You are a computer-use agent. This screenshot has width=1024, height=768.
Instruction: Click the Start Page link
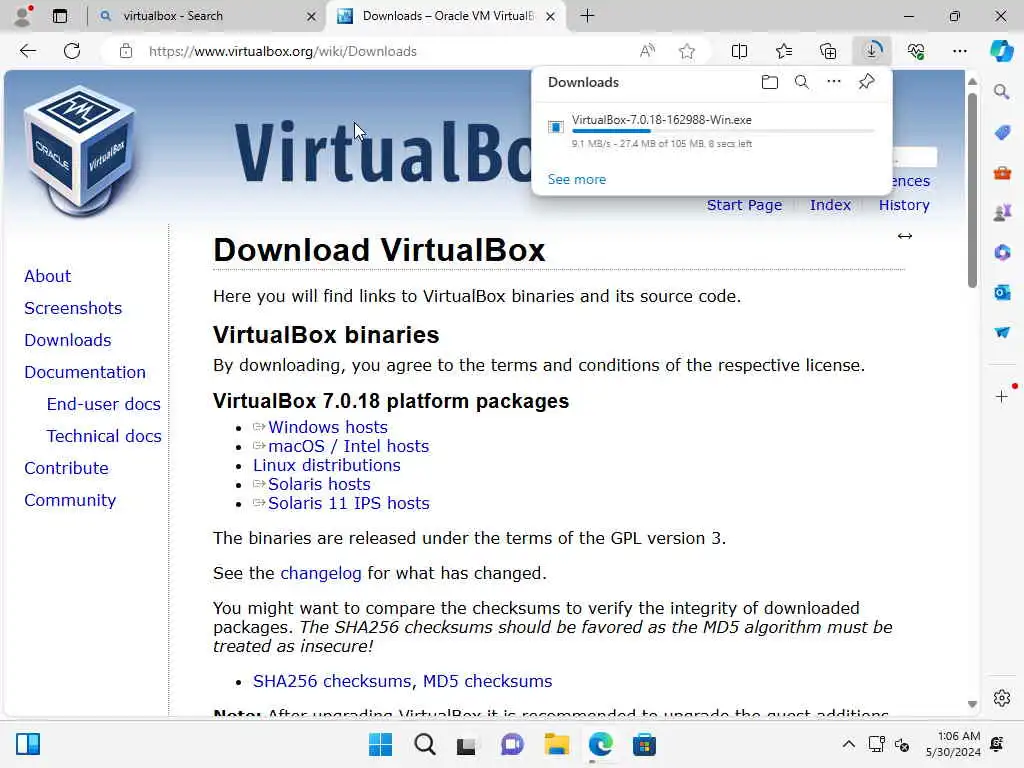(744, 205)
